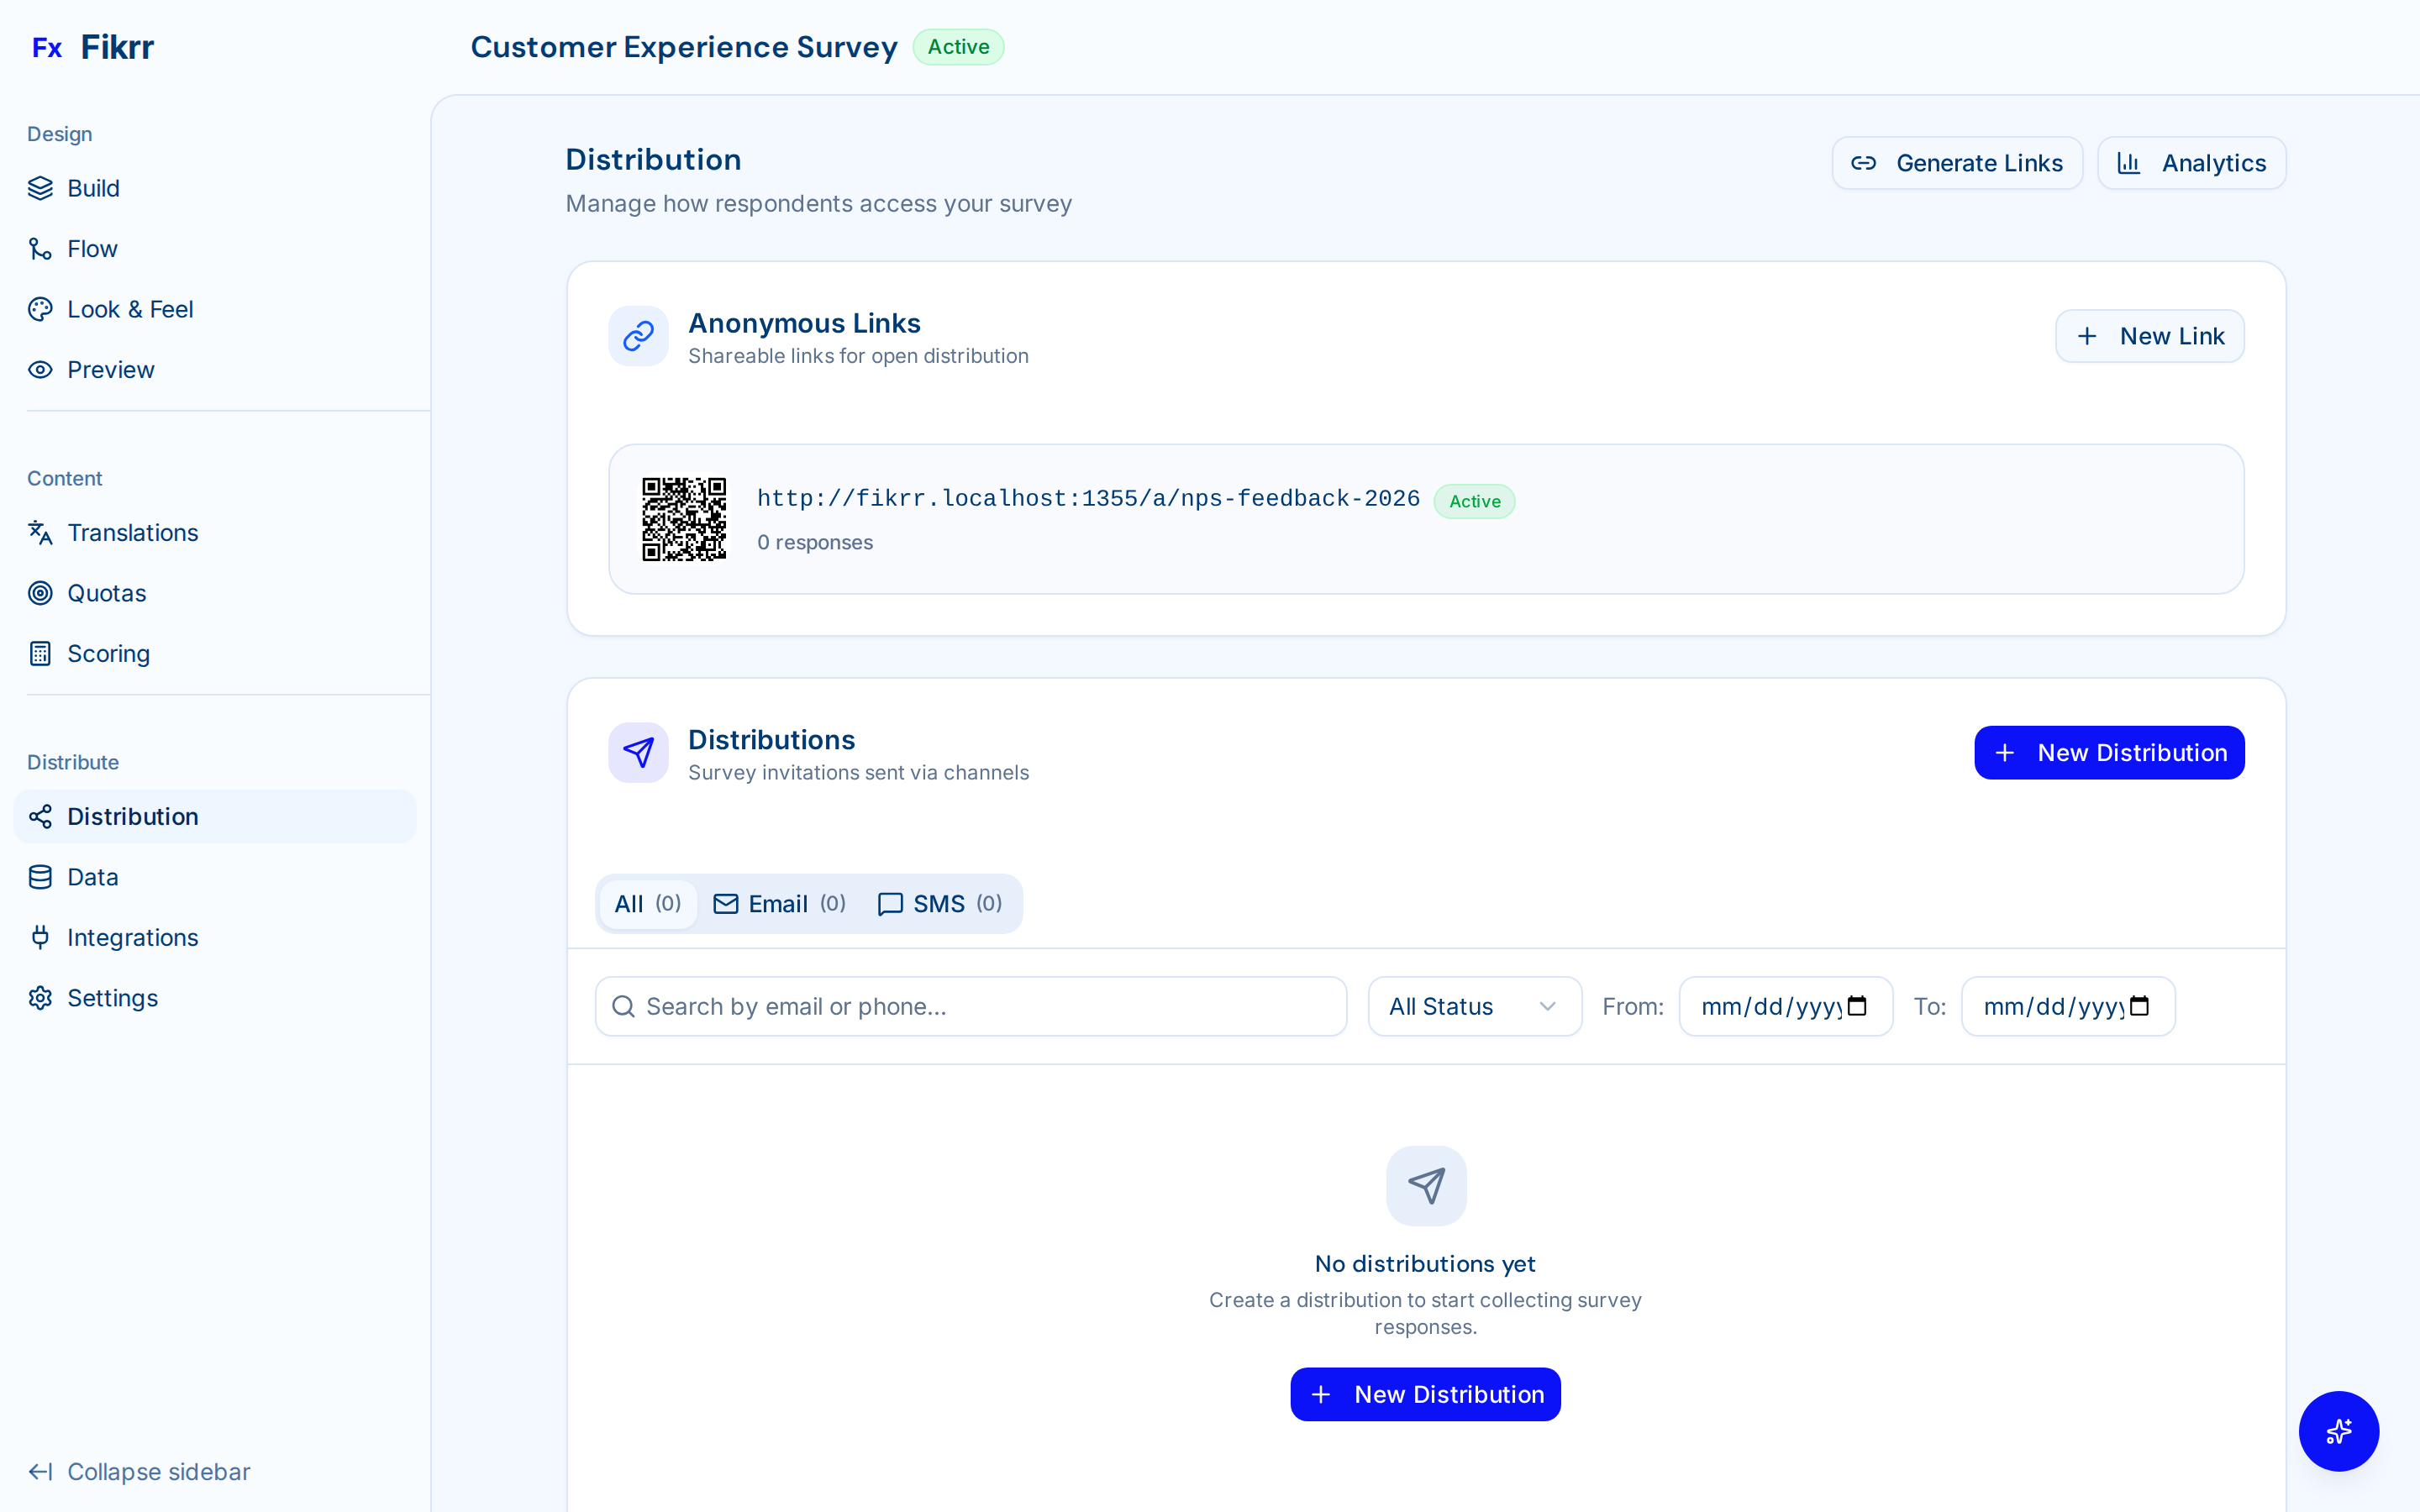The width and height of the screenshot is (2420, 1512).
Task: Open Look & Feel settings
Action: pos(130,309)
